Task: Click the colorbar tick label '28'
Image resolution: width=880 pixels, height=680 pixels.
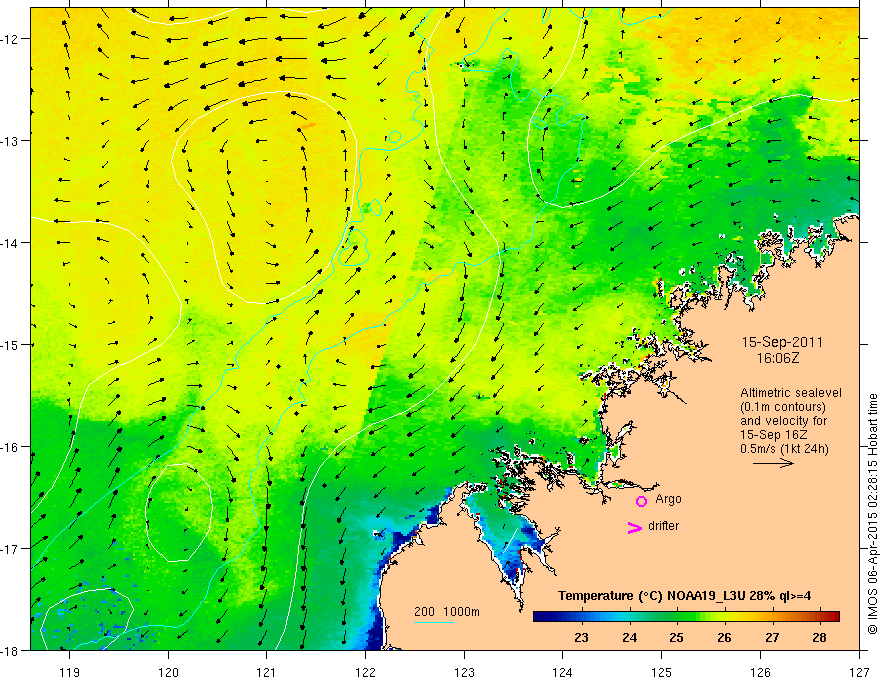Action: click(819, 637)
